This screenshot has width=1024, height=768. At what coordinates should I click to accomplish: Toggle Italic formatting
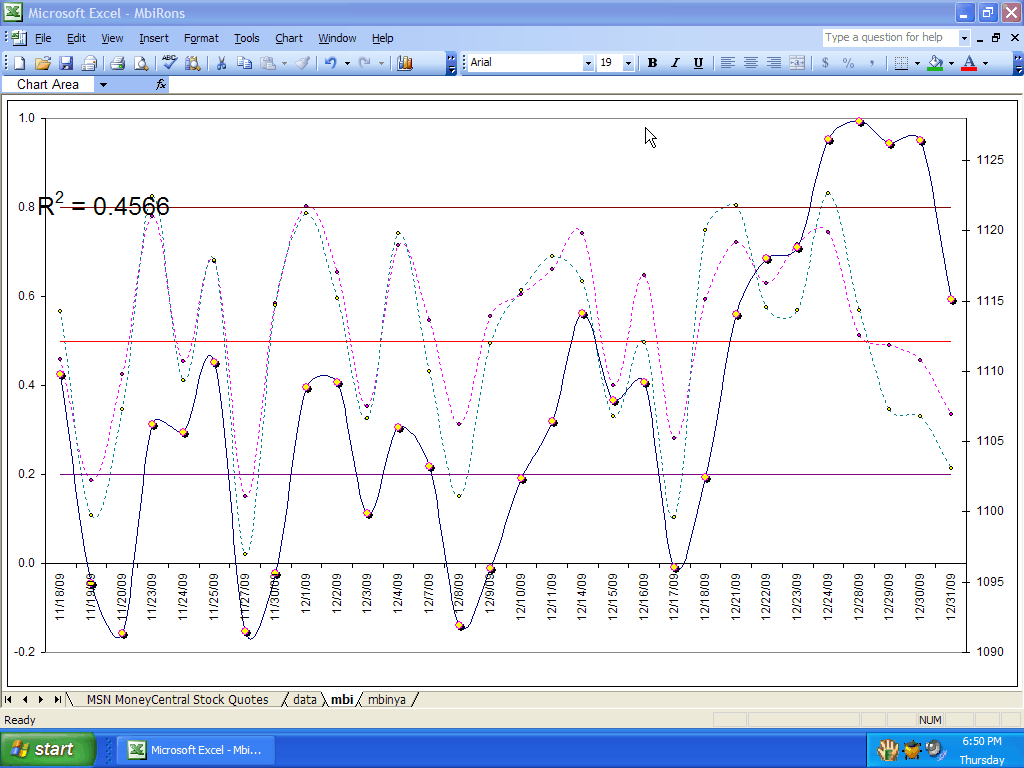pos(675,63)
